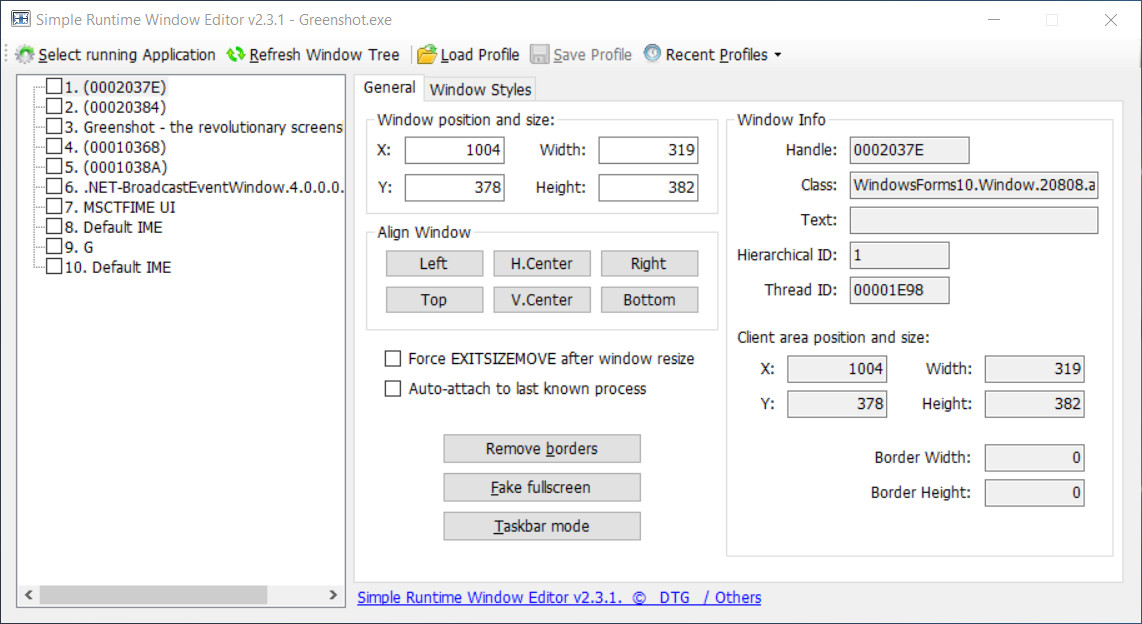Click the Save Profile floppy disk icon
This screenshot has width=1142, height=624.
tap(539, 54)
